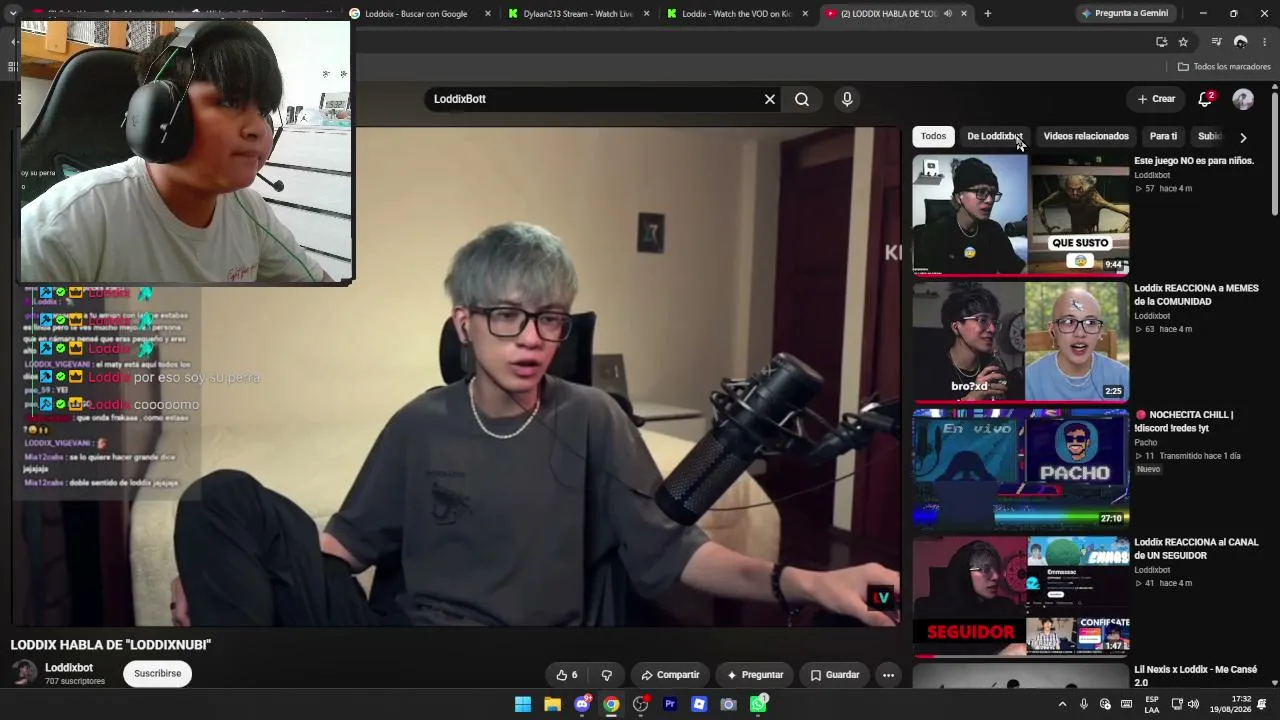Close the Dylaan213 Stream tab
Screen dimensions: 1280x720
[x=647, y=14]
